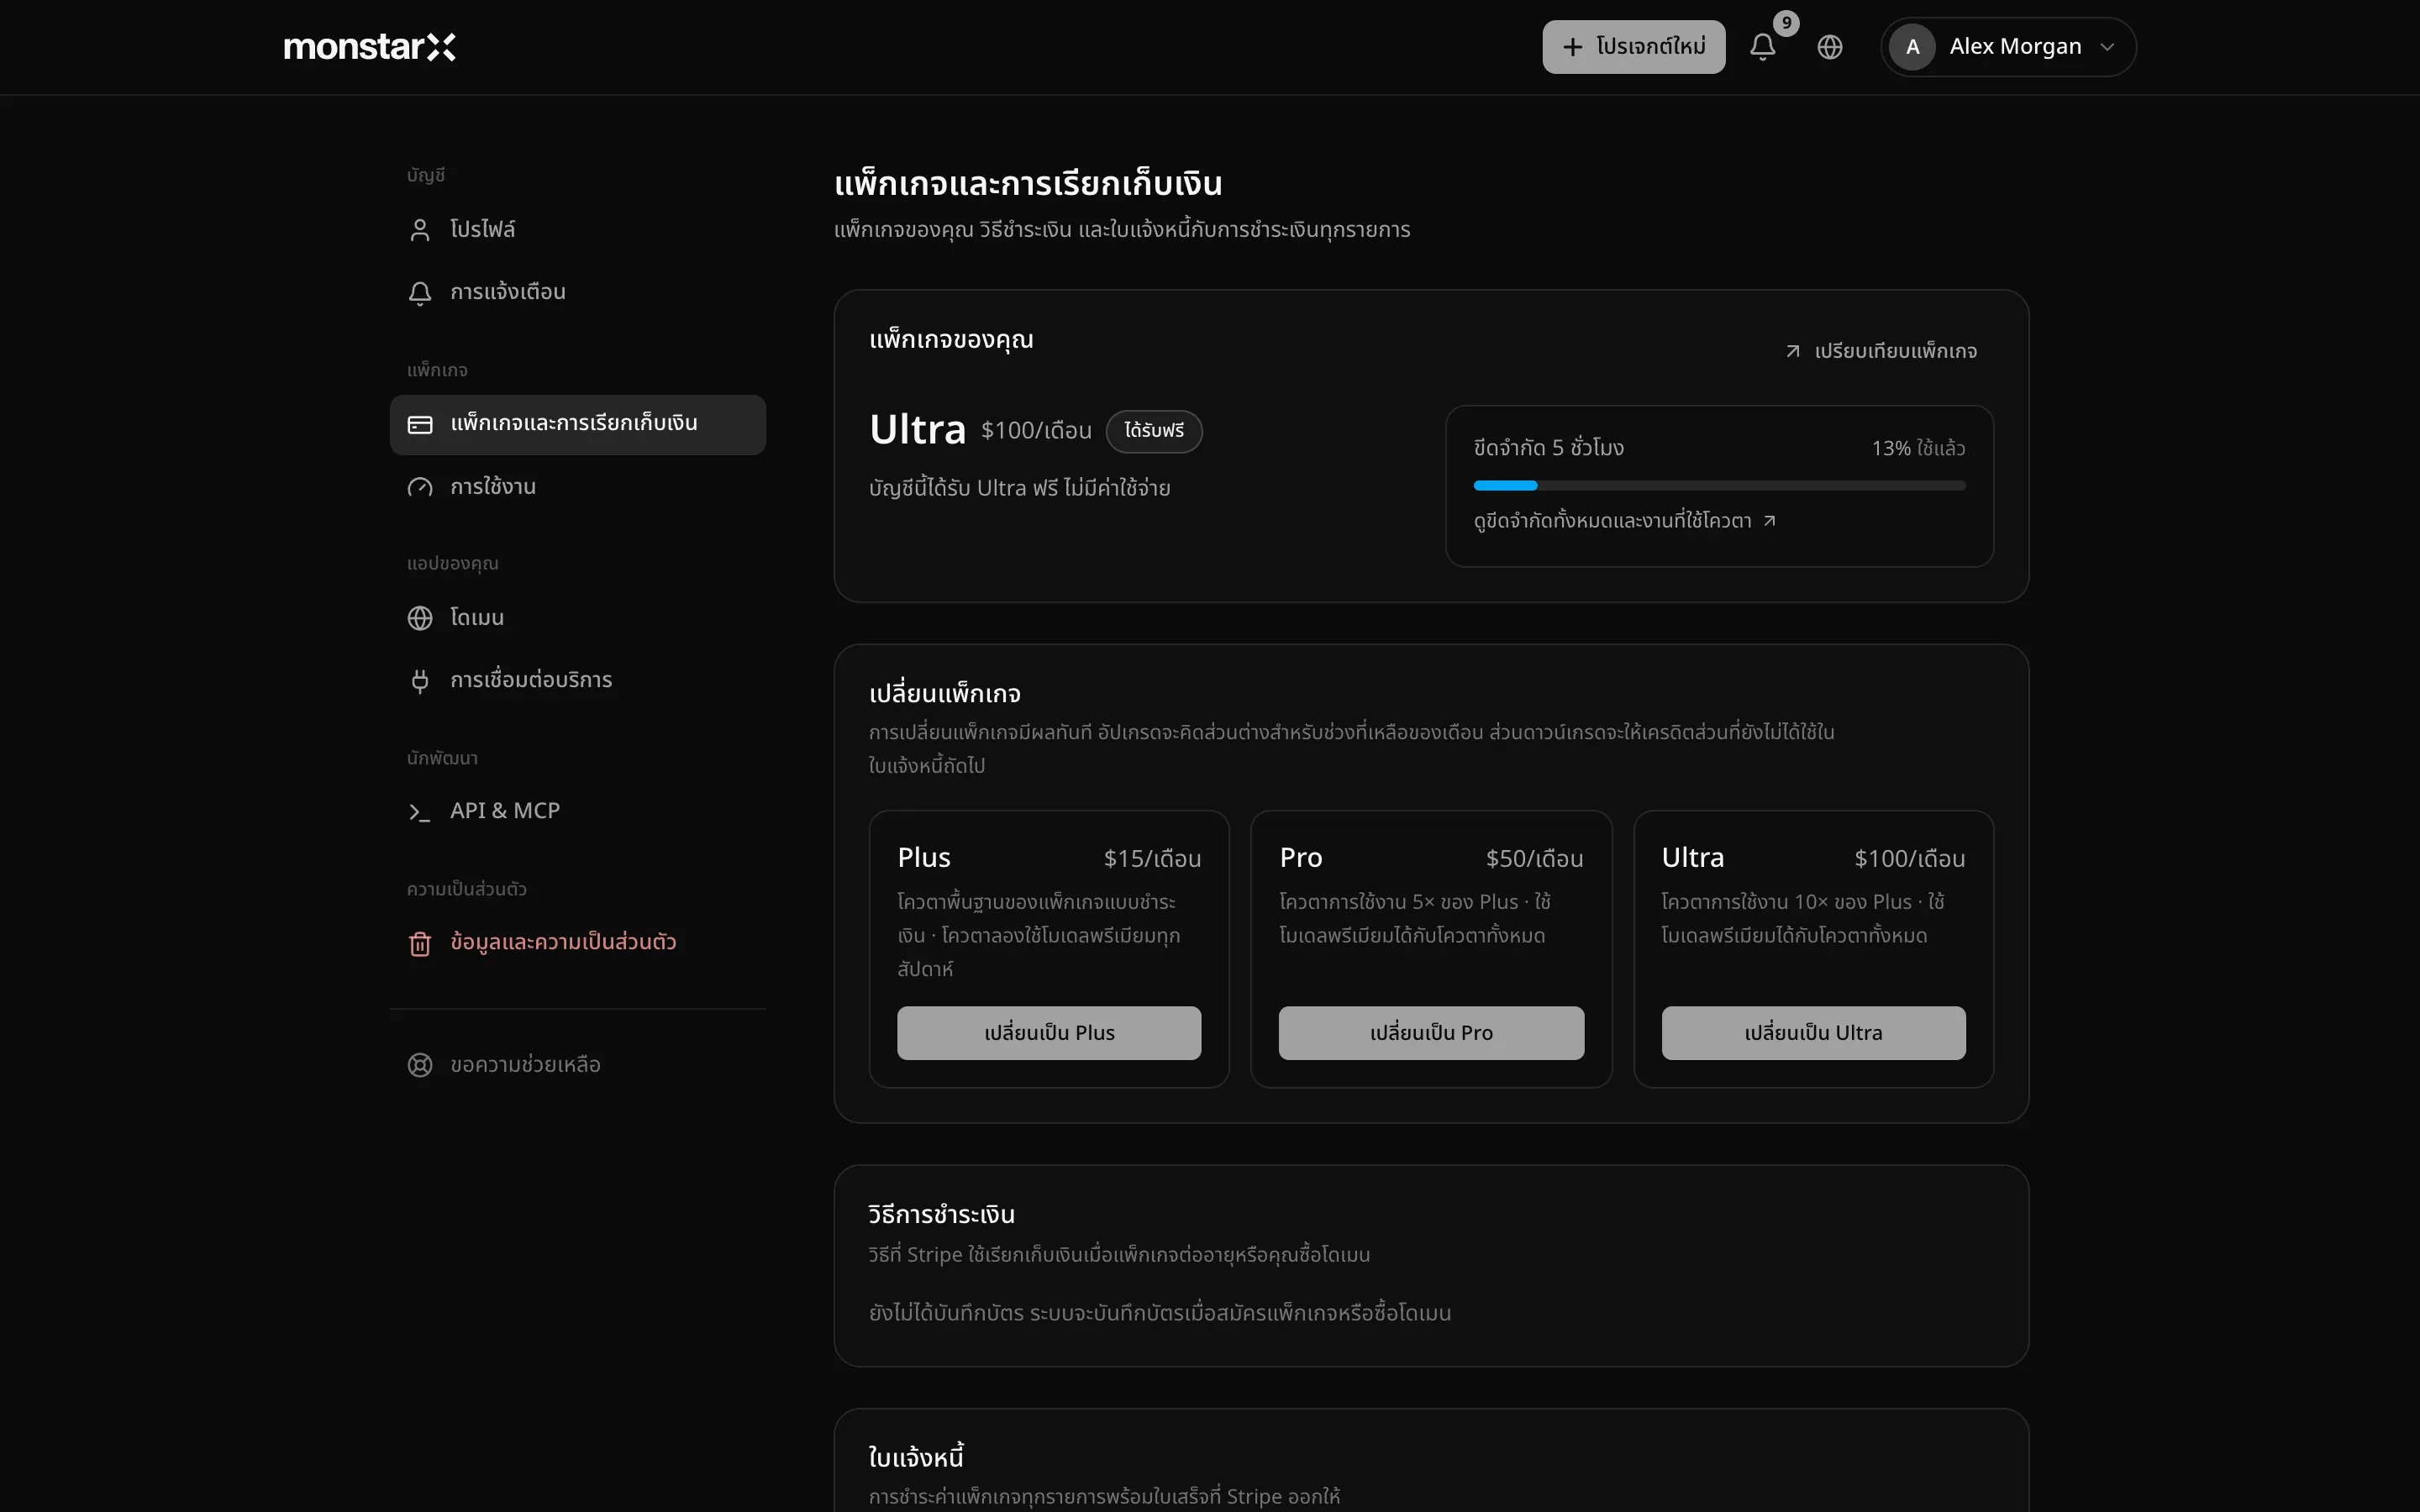Click the globe icon beside โดเมน
Viewport: 2420px width, 1512px height.
pos(420,618)
